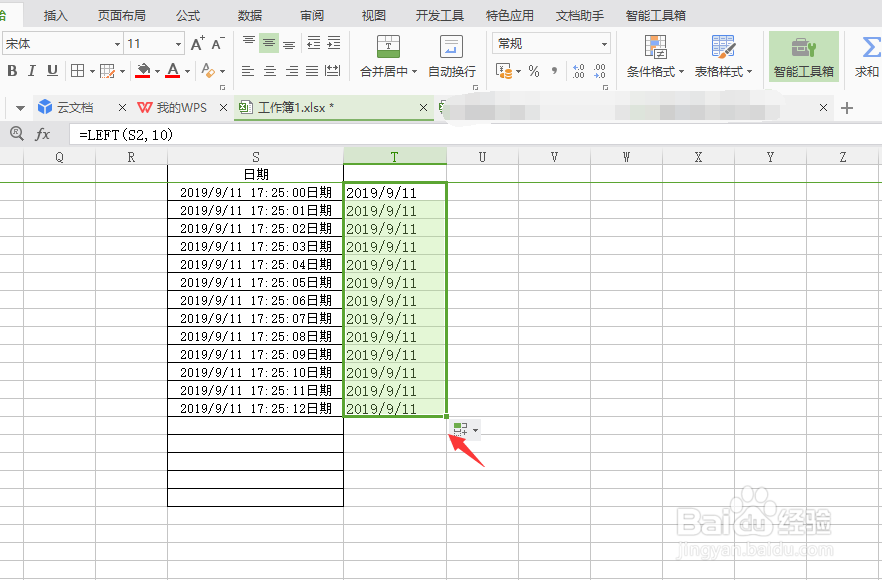Align text right

pyautogui.click(x=291, y=71)
